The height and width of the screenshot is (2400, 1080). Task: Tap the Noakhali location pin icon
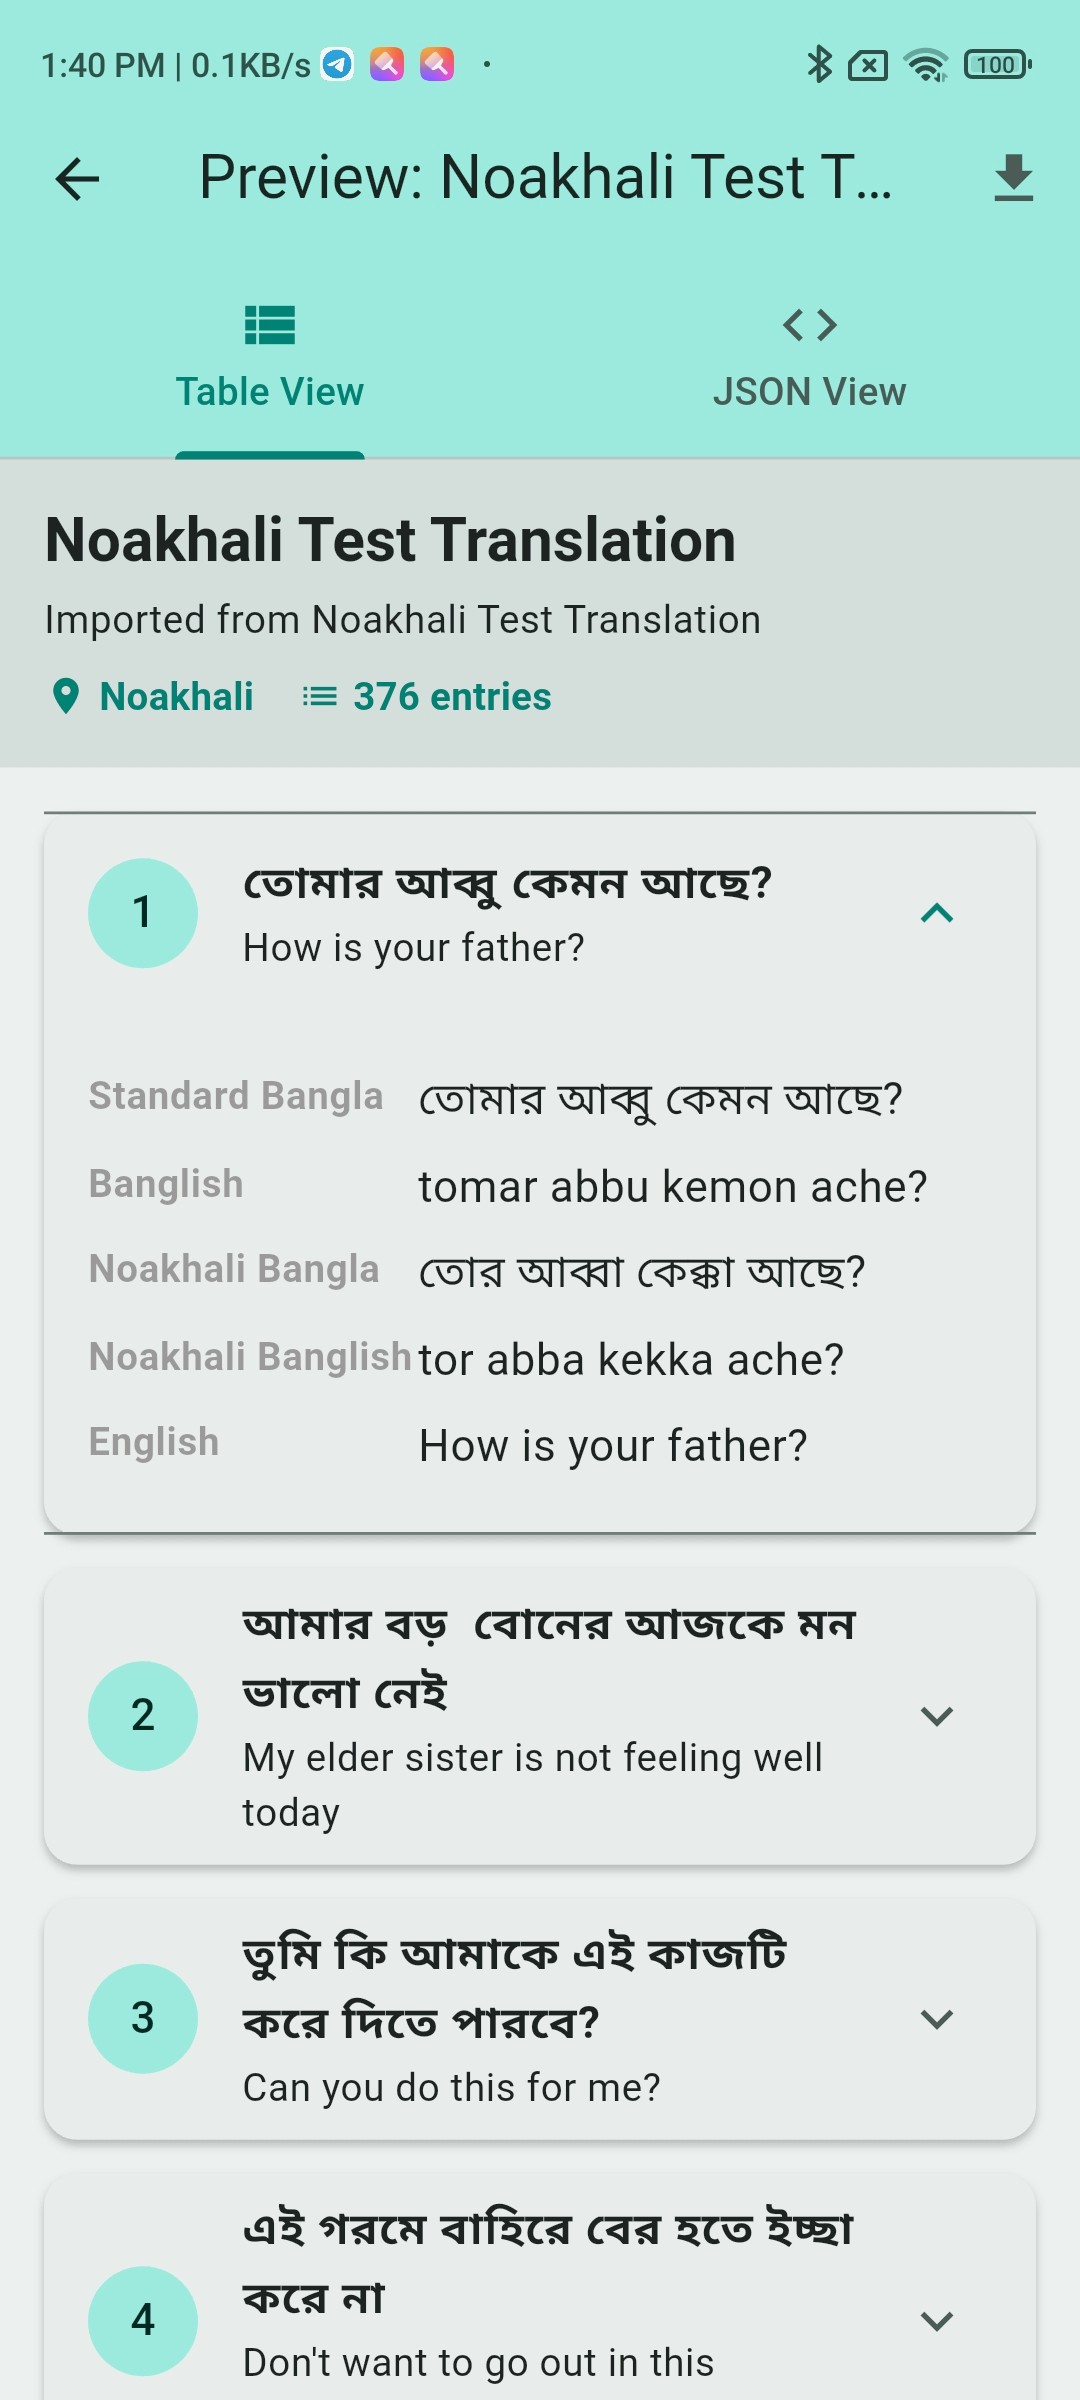(x=66, y=696)
